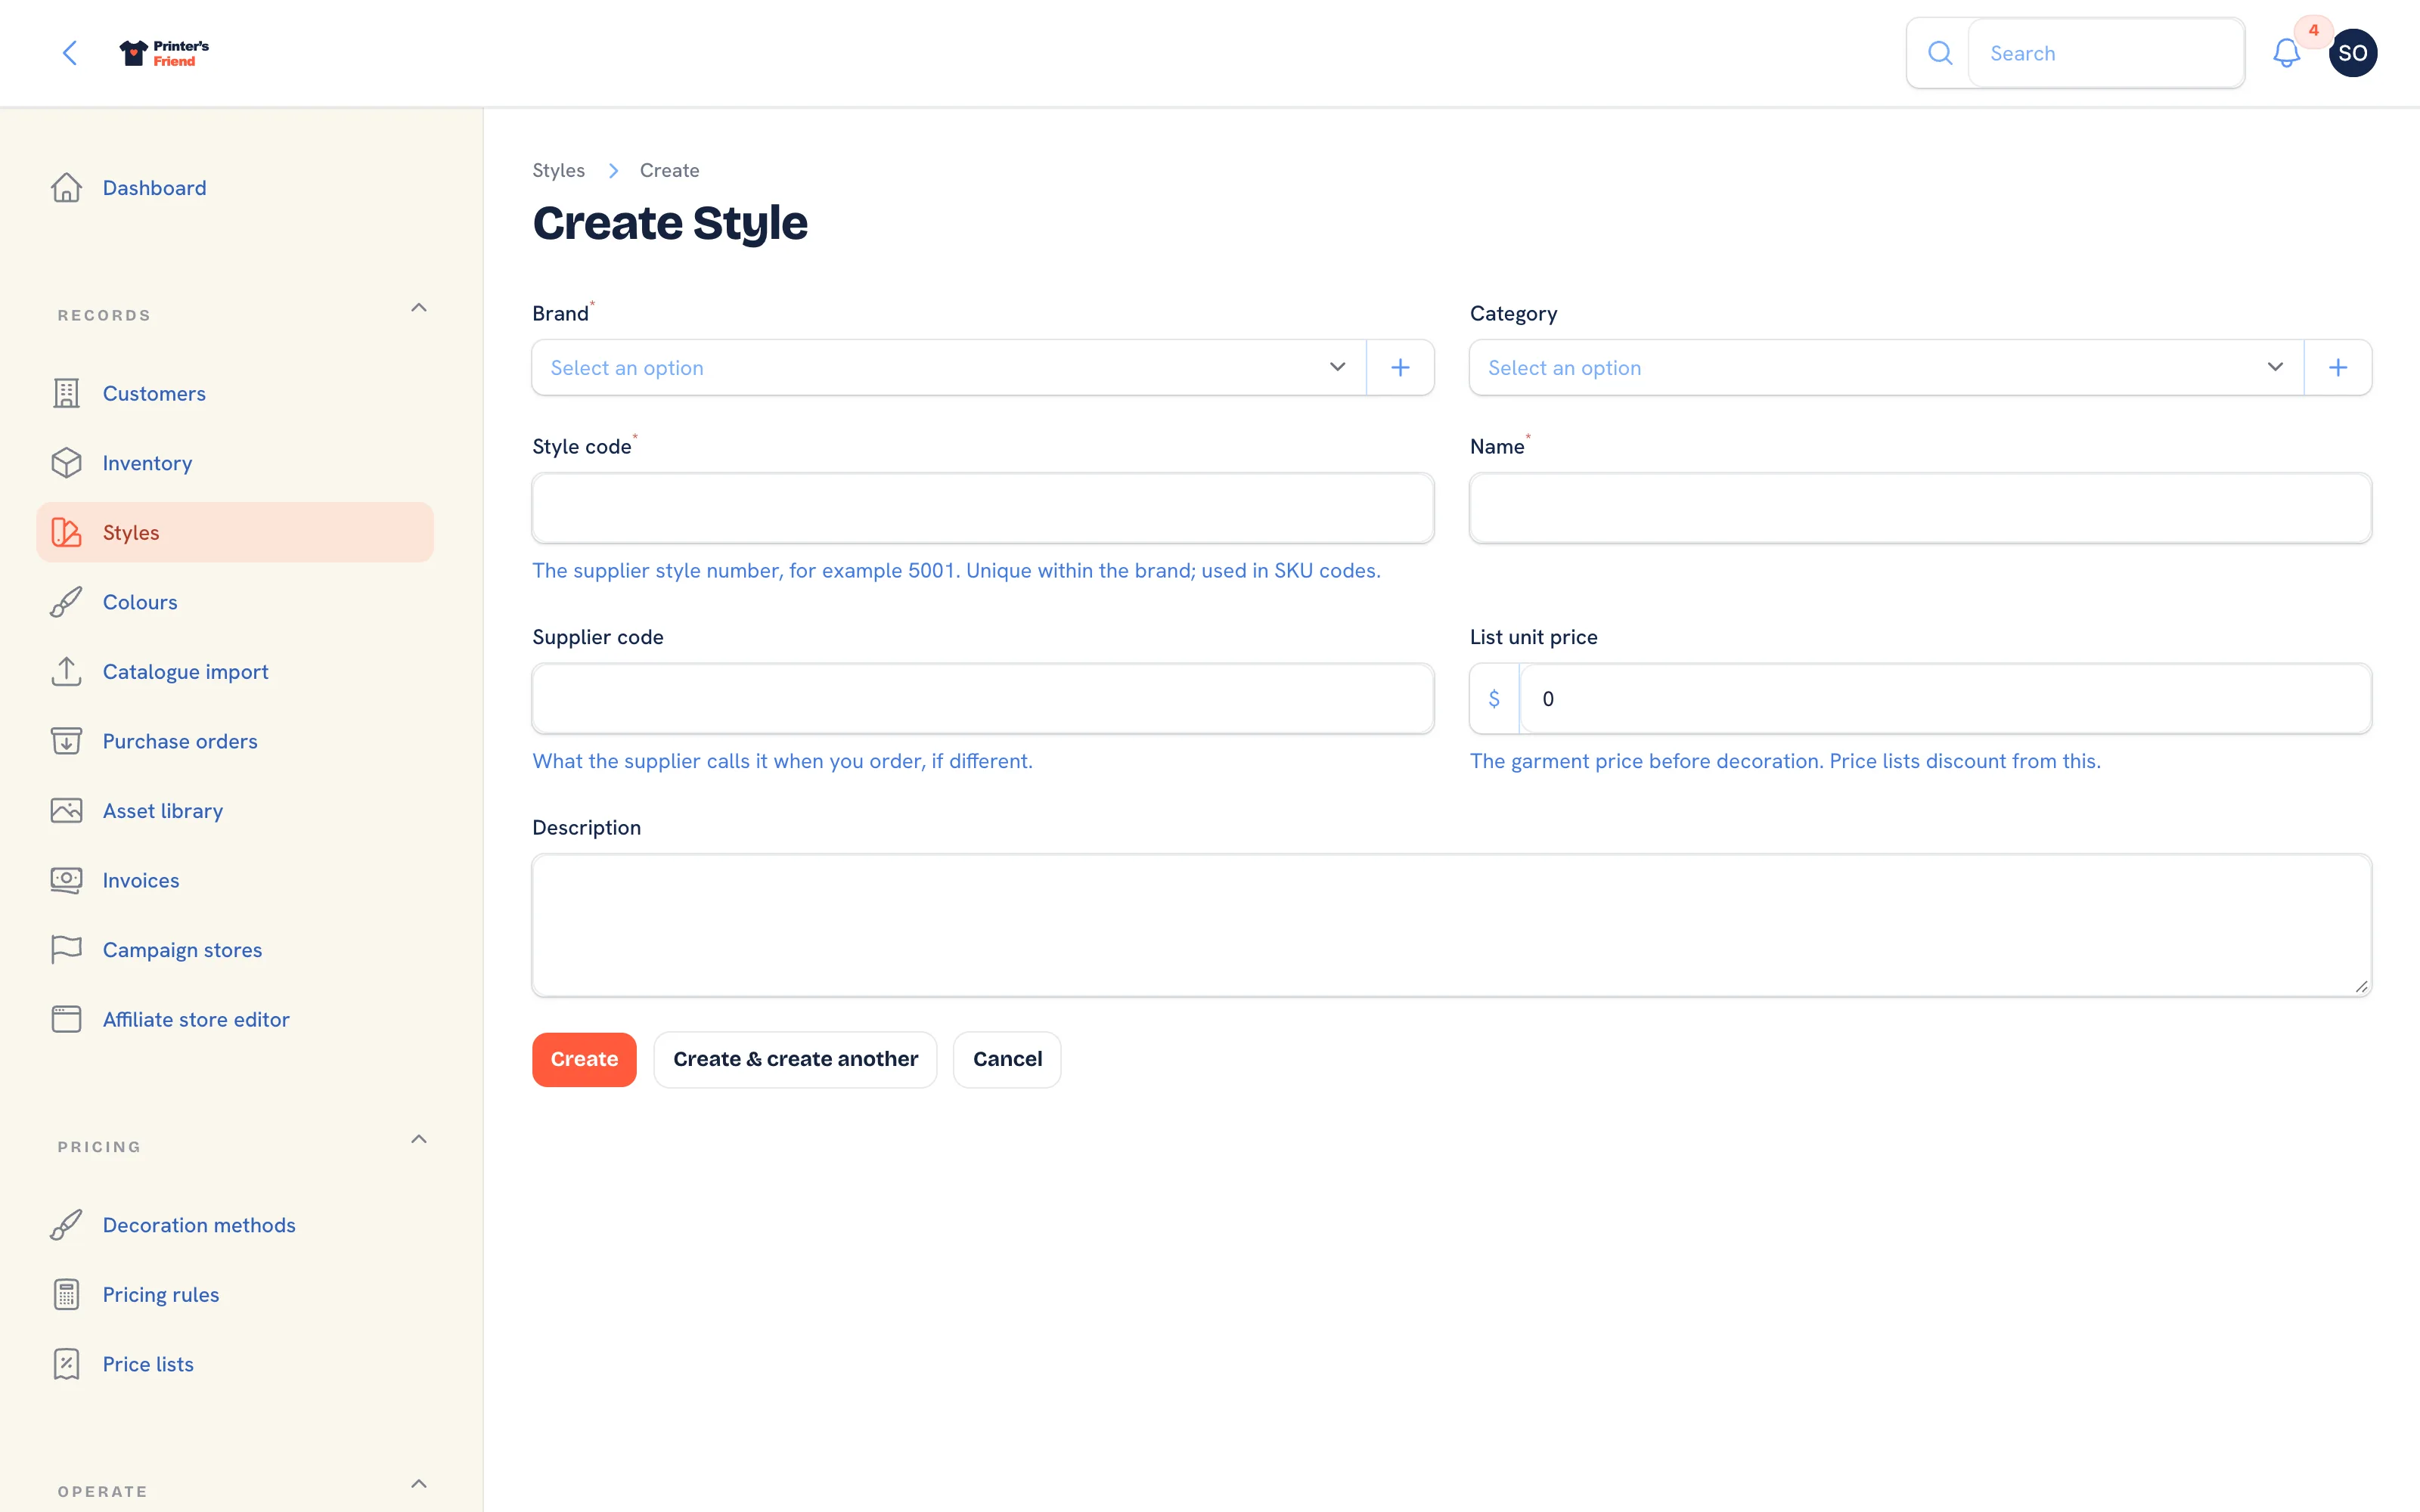Image resolution: width=2420 pixels, height=1512 pixels.
Task: Click the Colours paintbrush icon
Action: pos(66,602)
